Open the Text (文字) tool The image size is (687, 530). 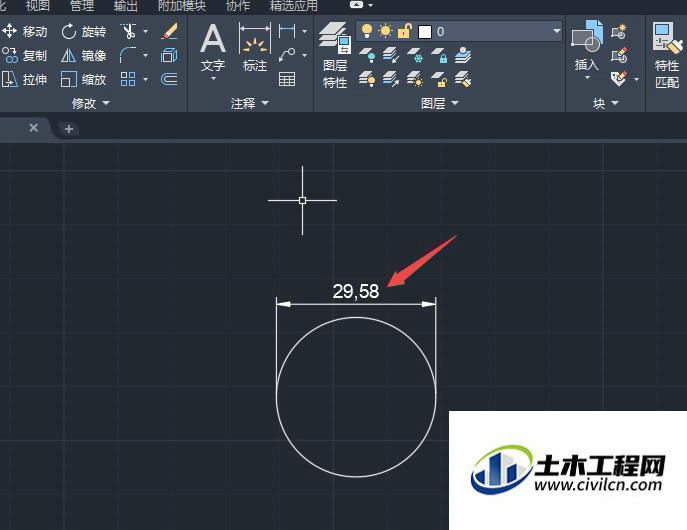[213, 47]
